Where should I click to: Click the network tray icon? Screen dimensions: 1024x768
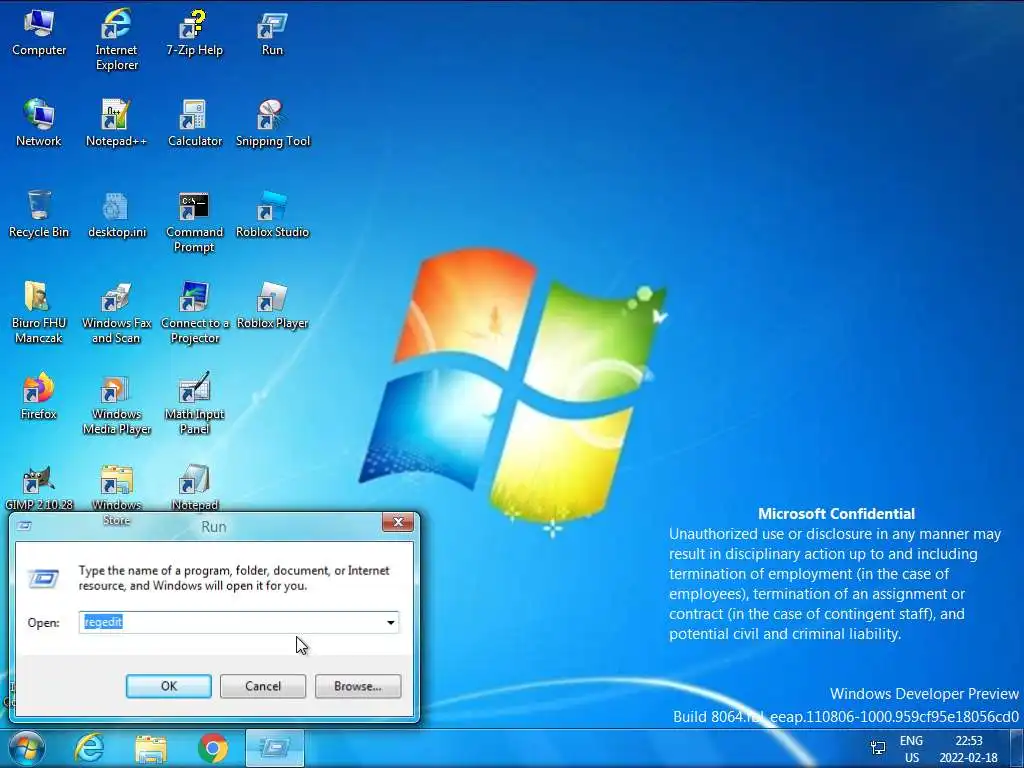pos(878,748)
